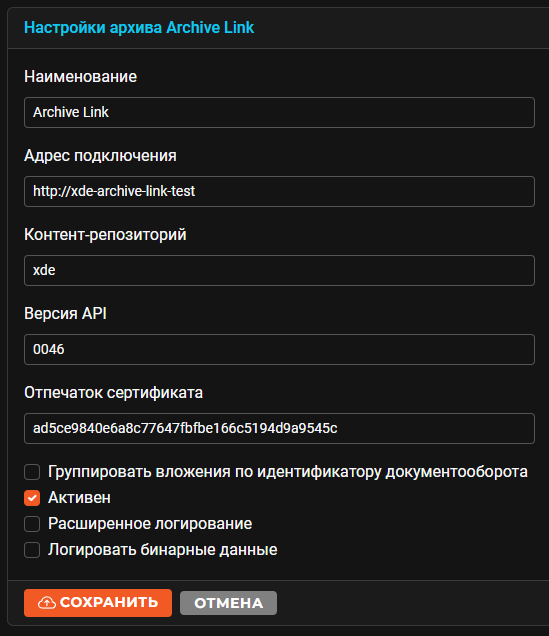Screen dimensions: 549x636
Task: Enable grouping attachments by document flow ID checkbox
Action: point(32,472)
